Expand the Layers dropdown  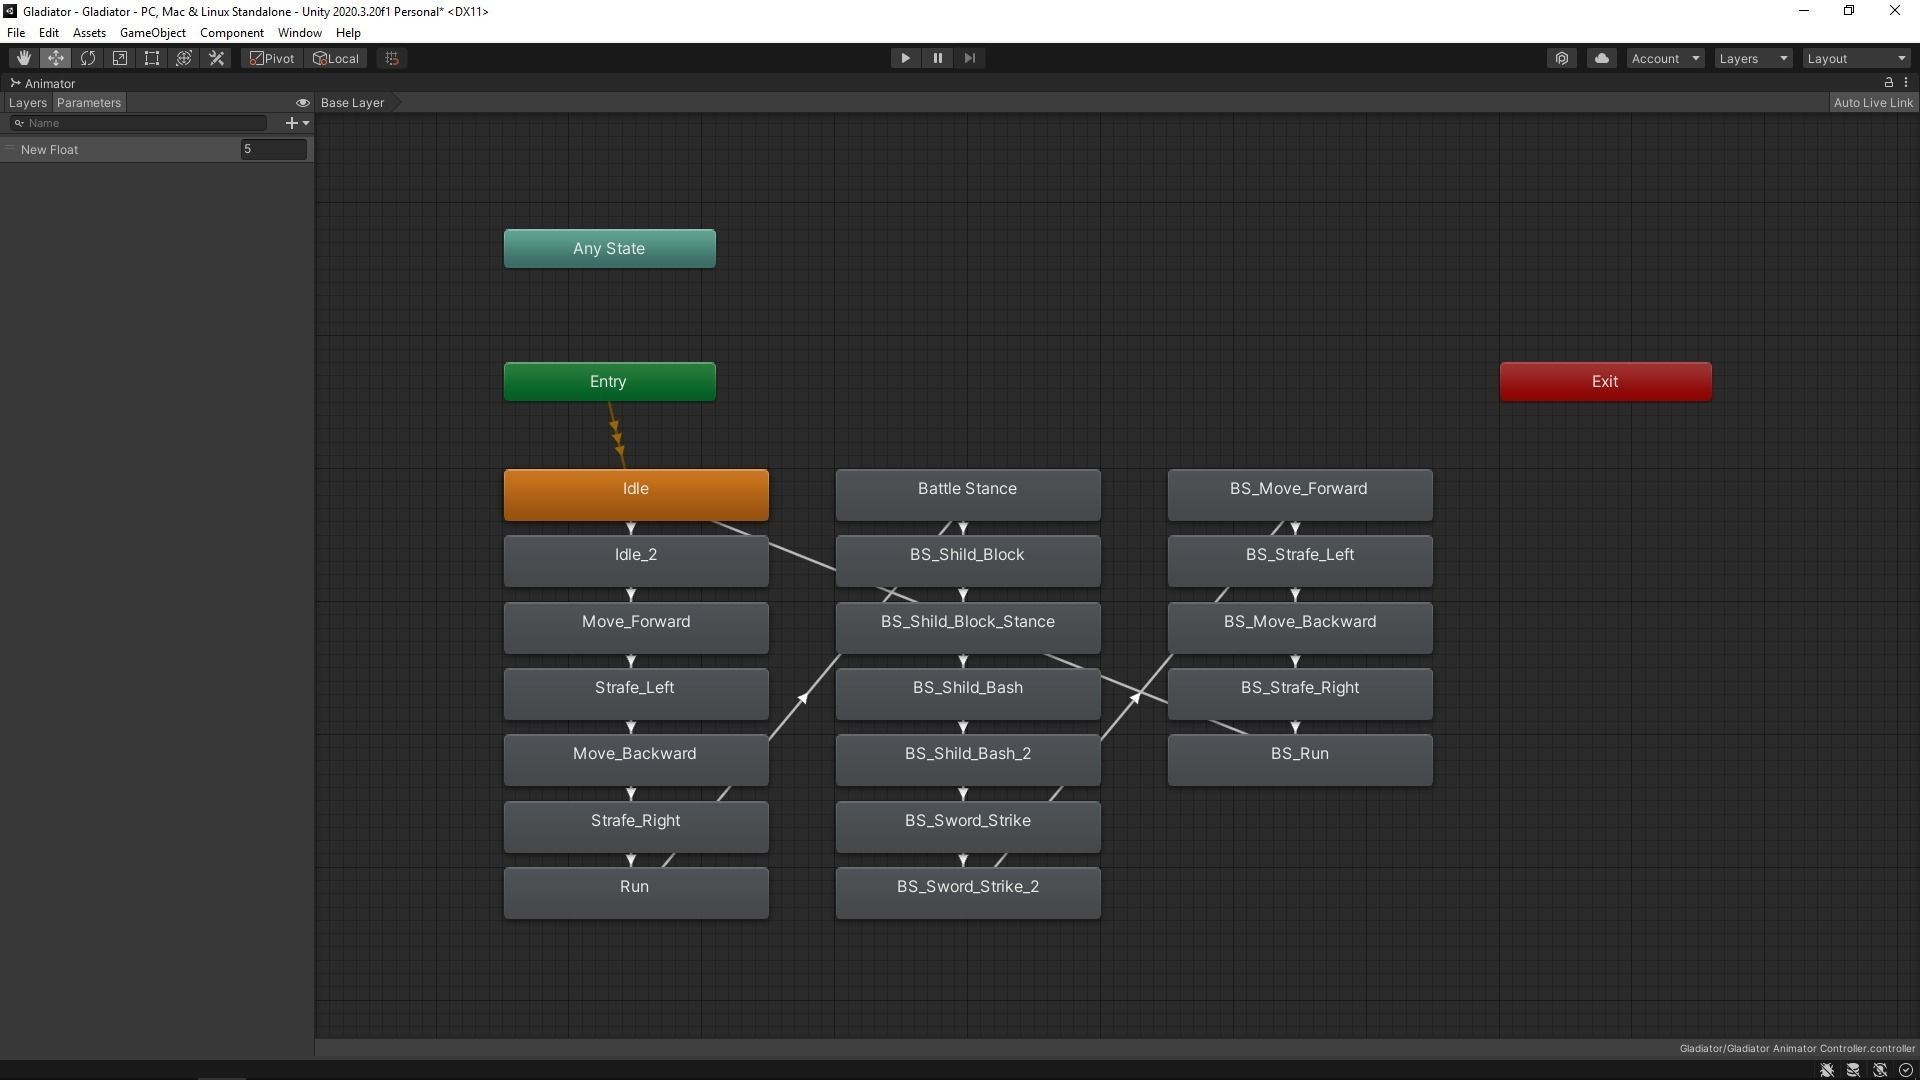point(1753,58)
